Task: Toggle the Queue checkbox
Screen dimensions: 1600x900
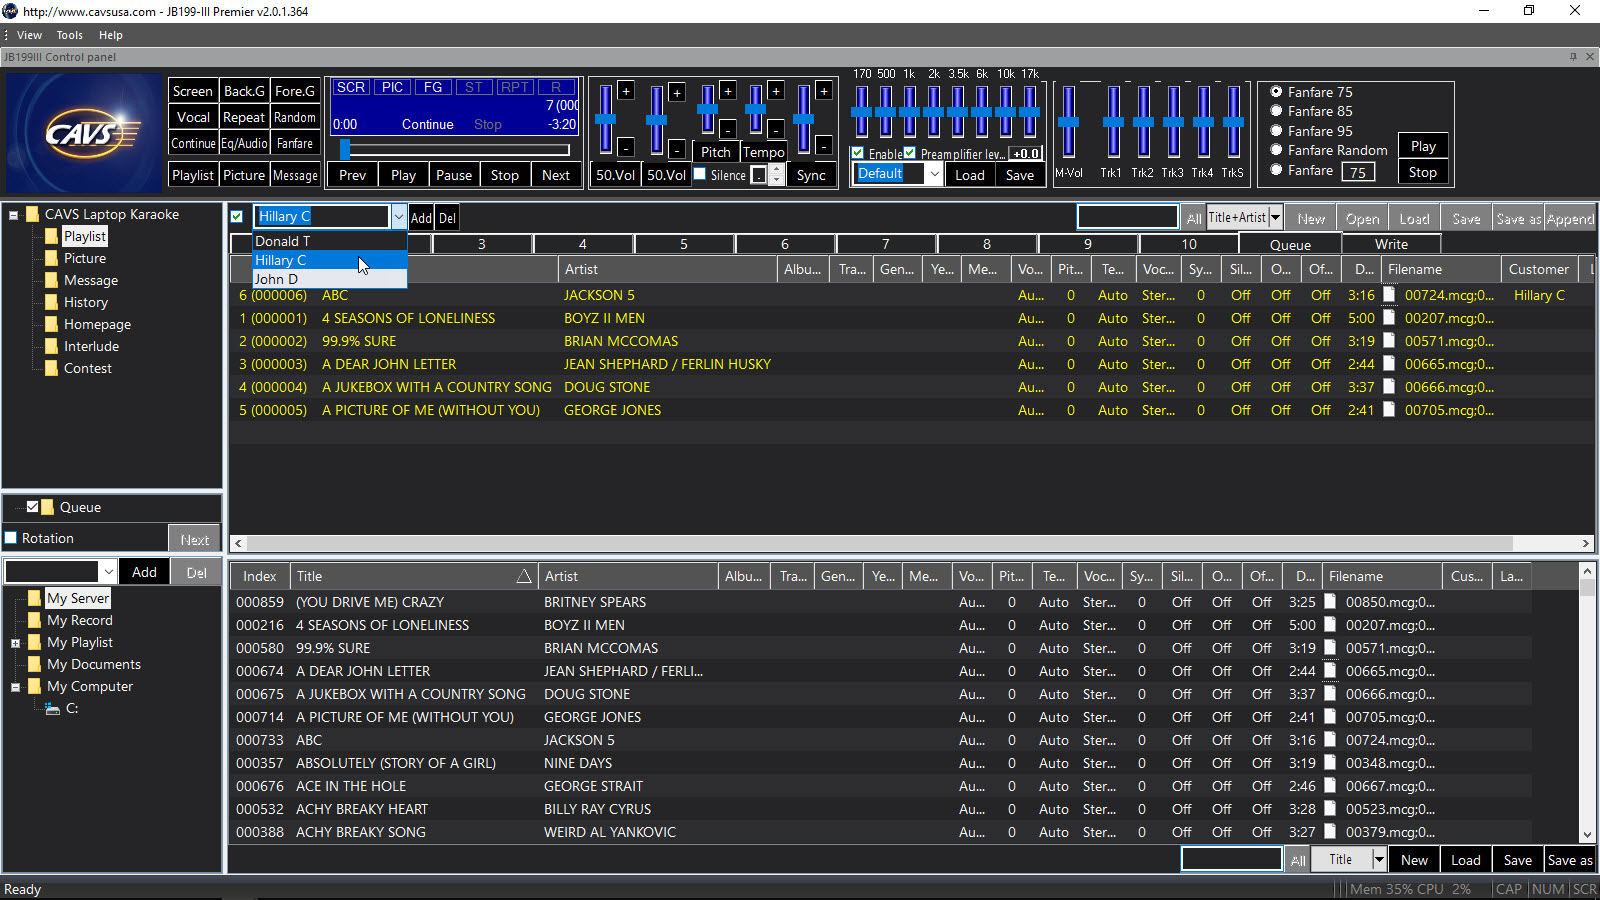Action: pos(33,507)
